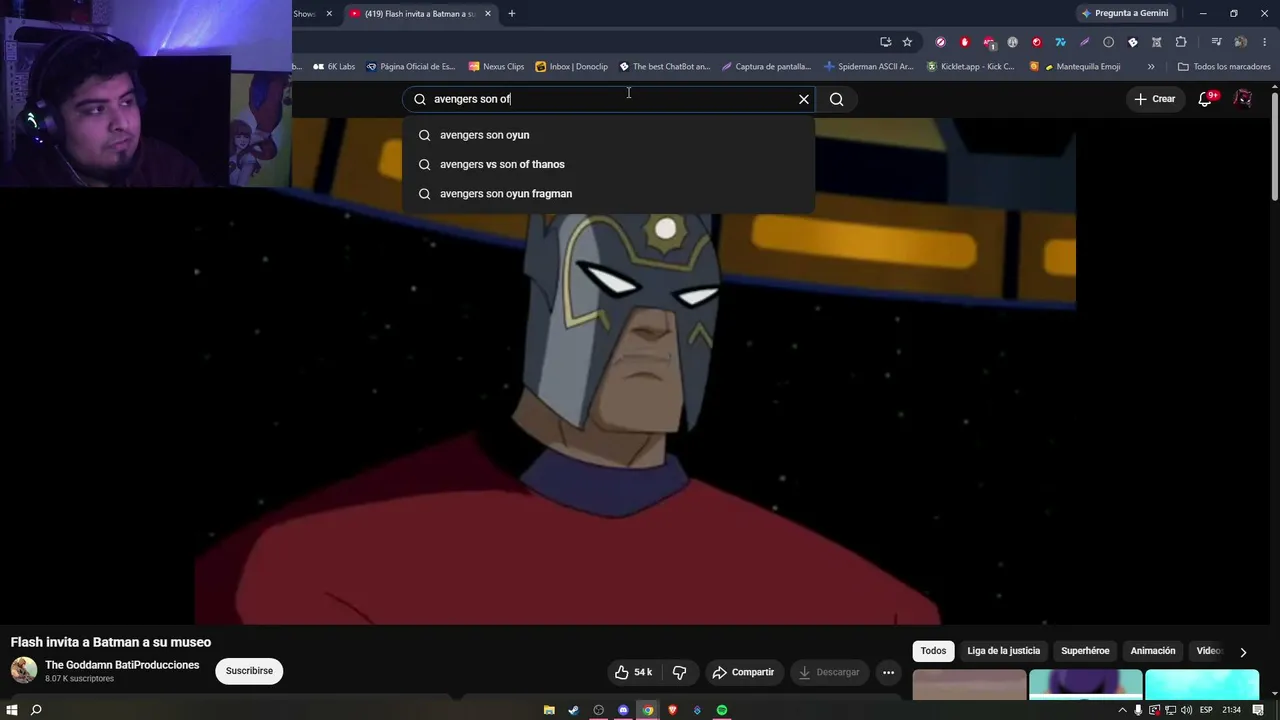The height and width of the screenshot is (720, 1280).
Task: Open the 6K Labs bookmark
Action: click(x=334, y=67)
